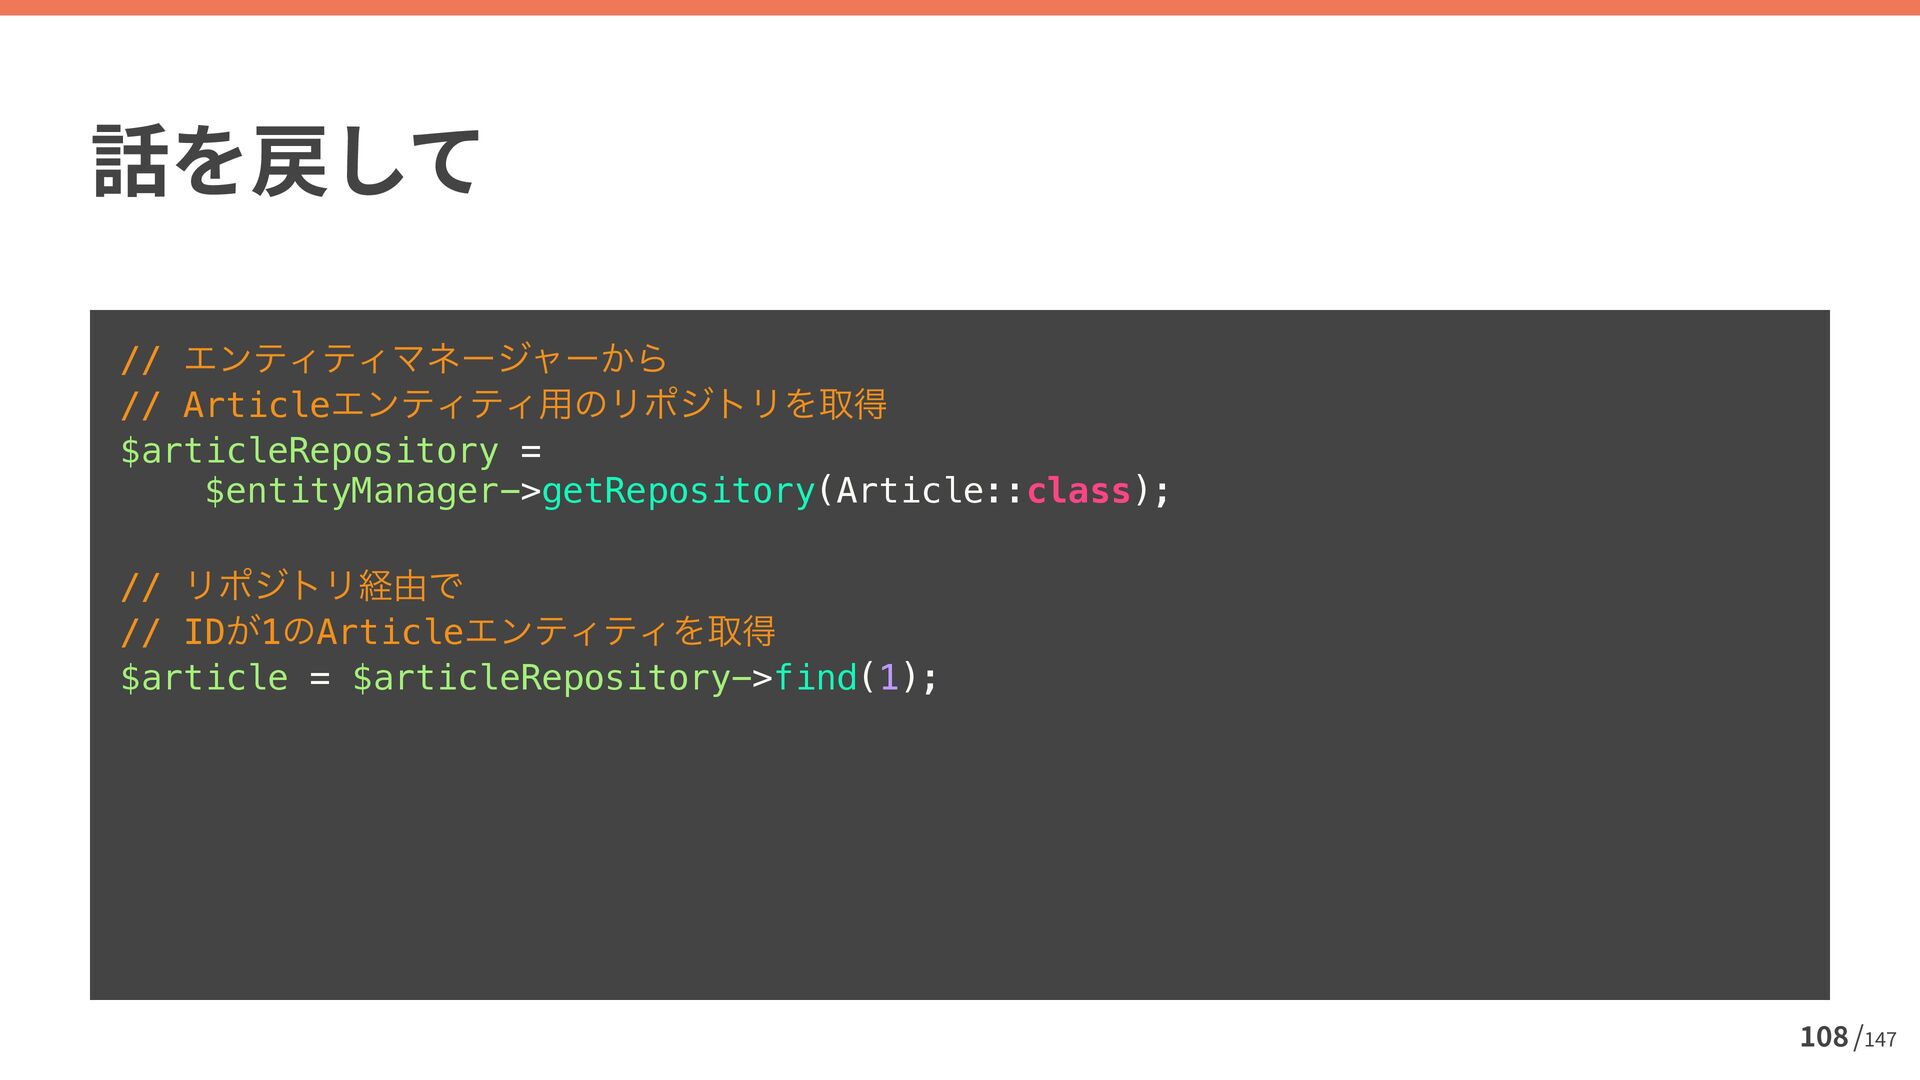Click the equals sign after $articleRepository

click(x=531, y=451)
